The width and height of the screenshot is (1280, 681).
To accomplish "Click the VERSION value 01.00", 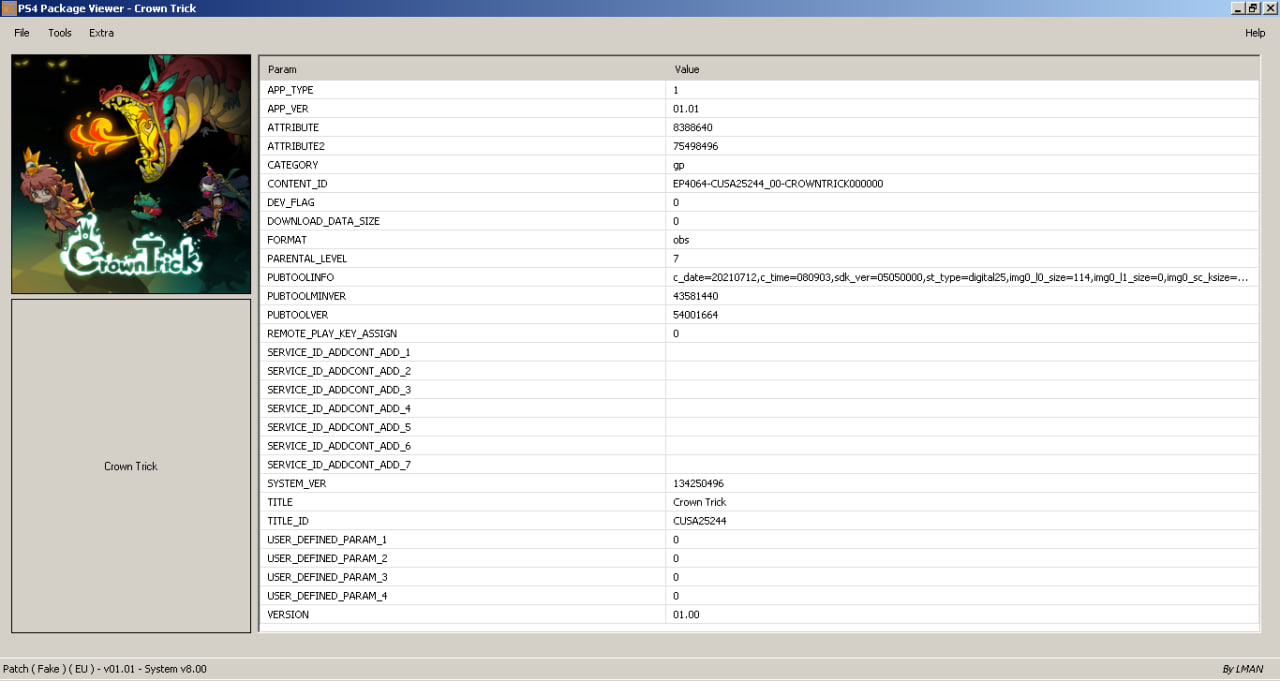I will [x=686, y=615].
